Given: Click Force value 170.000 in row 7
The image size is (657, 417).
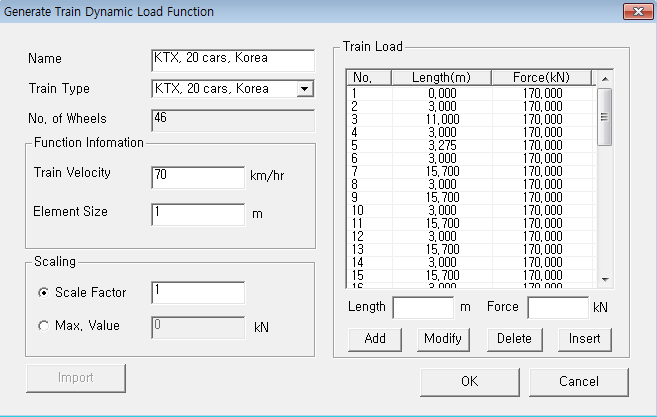Looking at the screenshot, I should tap(543, 171).
